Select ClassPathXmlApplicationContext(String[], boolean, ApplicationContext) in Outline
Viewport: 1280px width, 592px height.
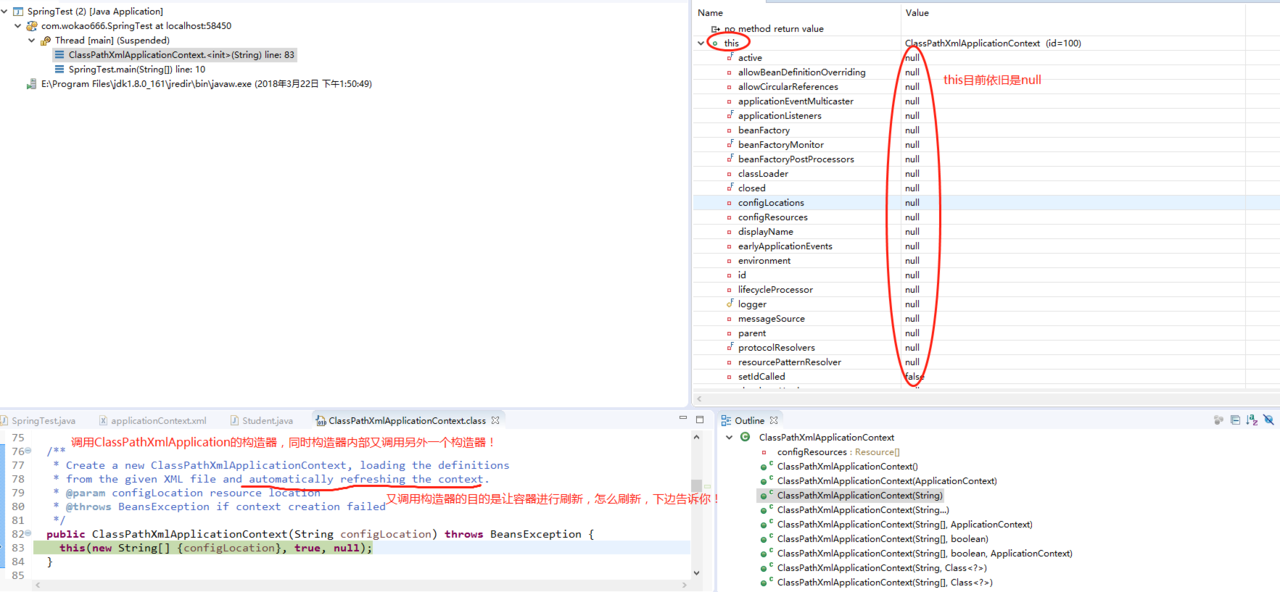click(915, 553)
